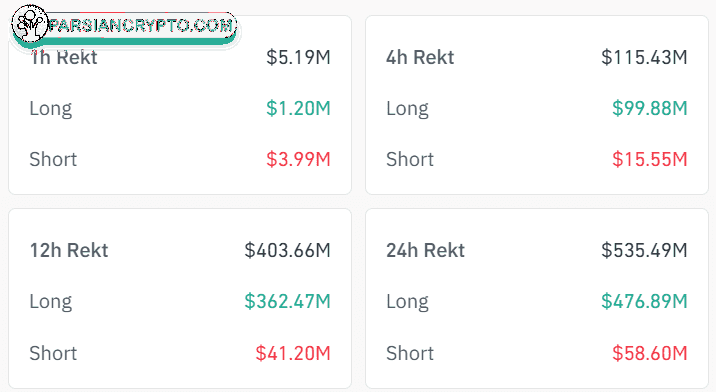
Task: Click the $403.66M 12h total value
Action: [x=287, y=250]
